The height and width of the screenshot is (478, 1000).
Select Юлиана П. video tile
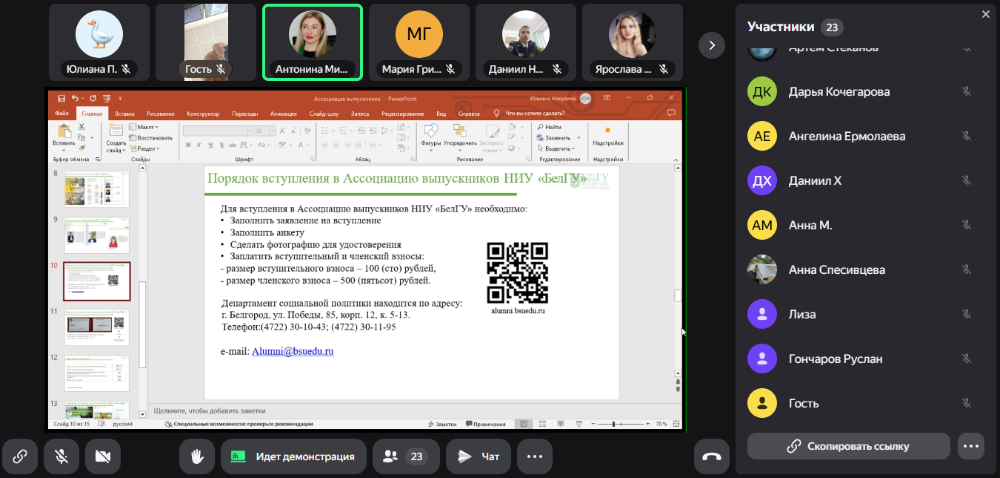coord(99,43)
